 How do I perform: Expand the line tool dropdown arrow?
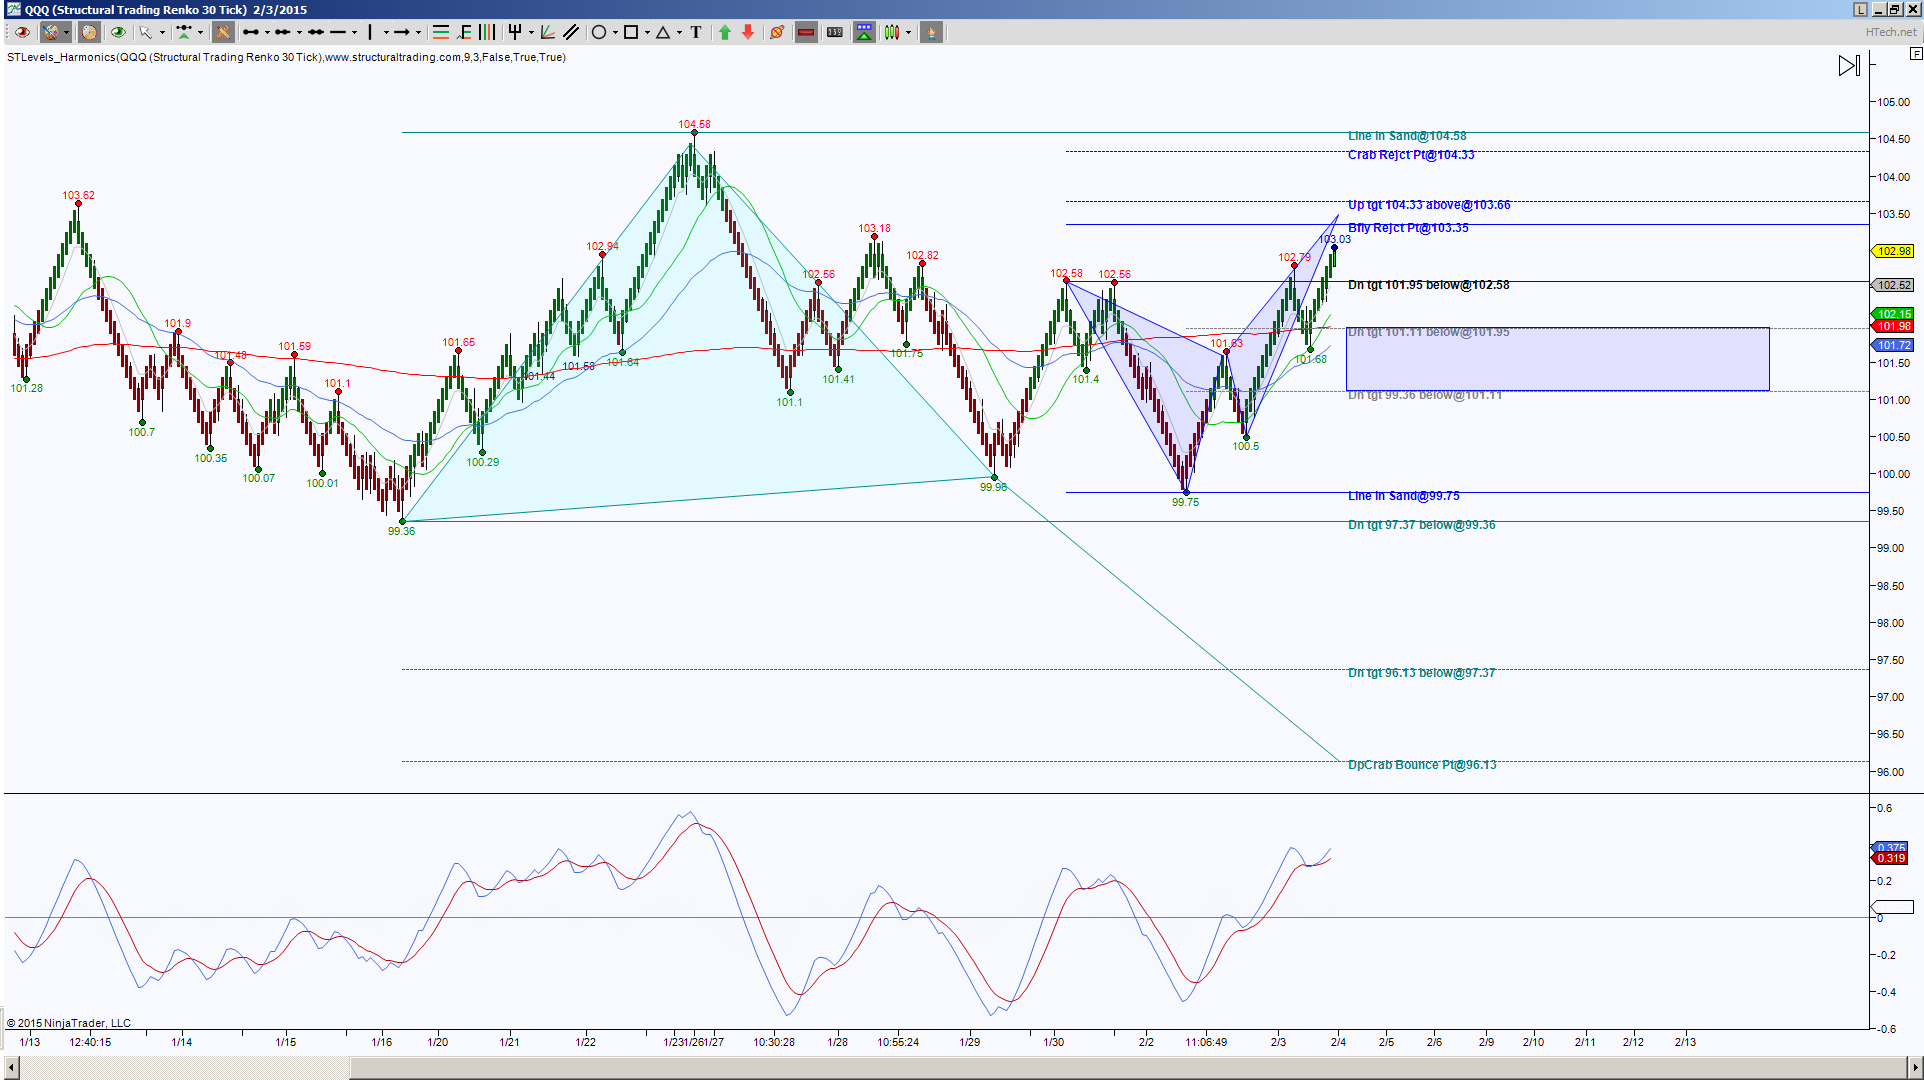click(x=267, y=32)
